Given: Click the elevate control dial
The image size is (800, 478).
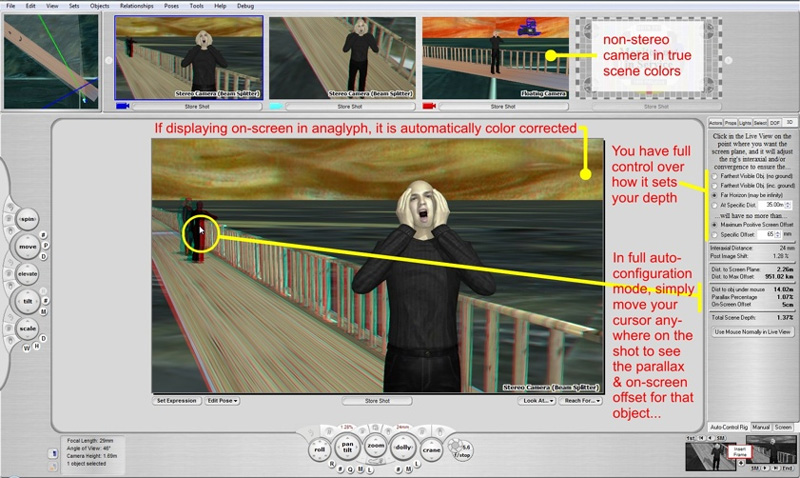Looking at the screenshot, I should 27,274.
